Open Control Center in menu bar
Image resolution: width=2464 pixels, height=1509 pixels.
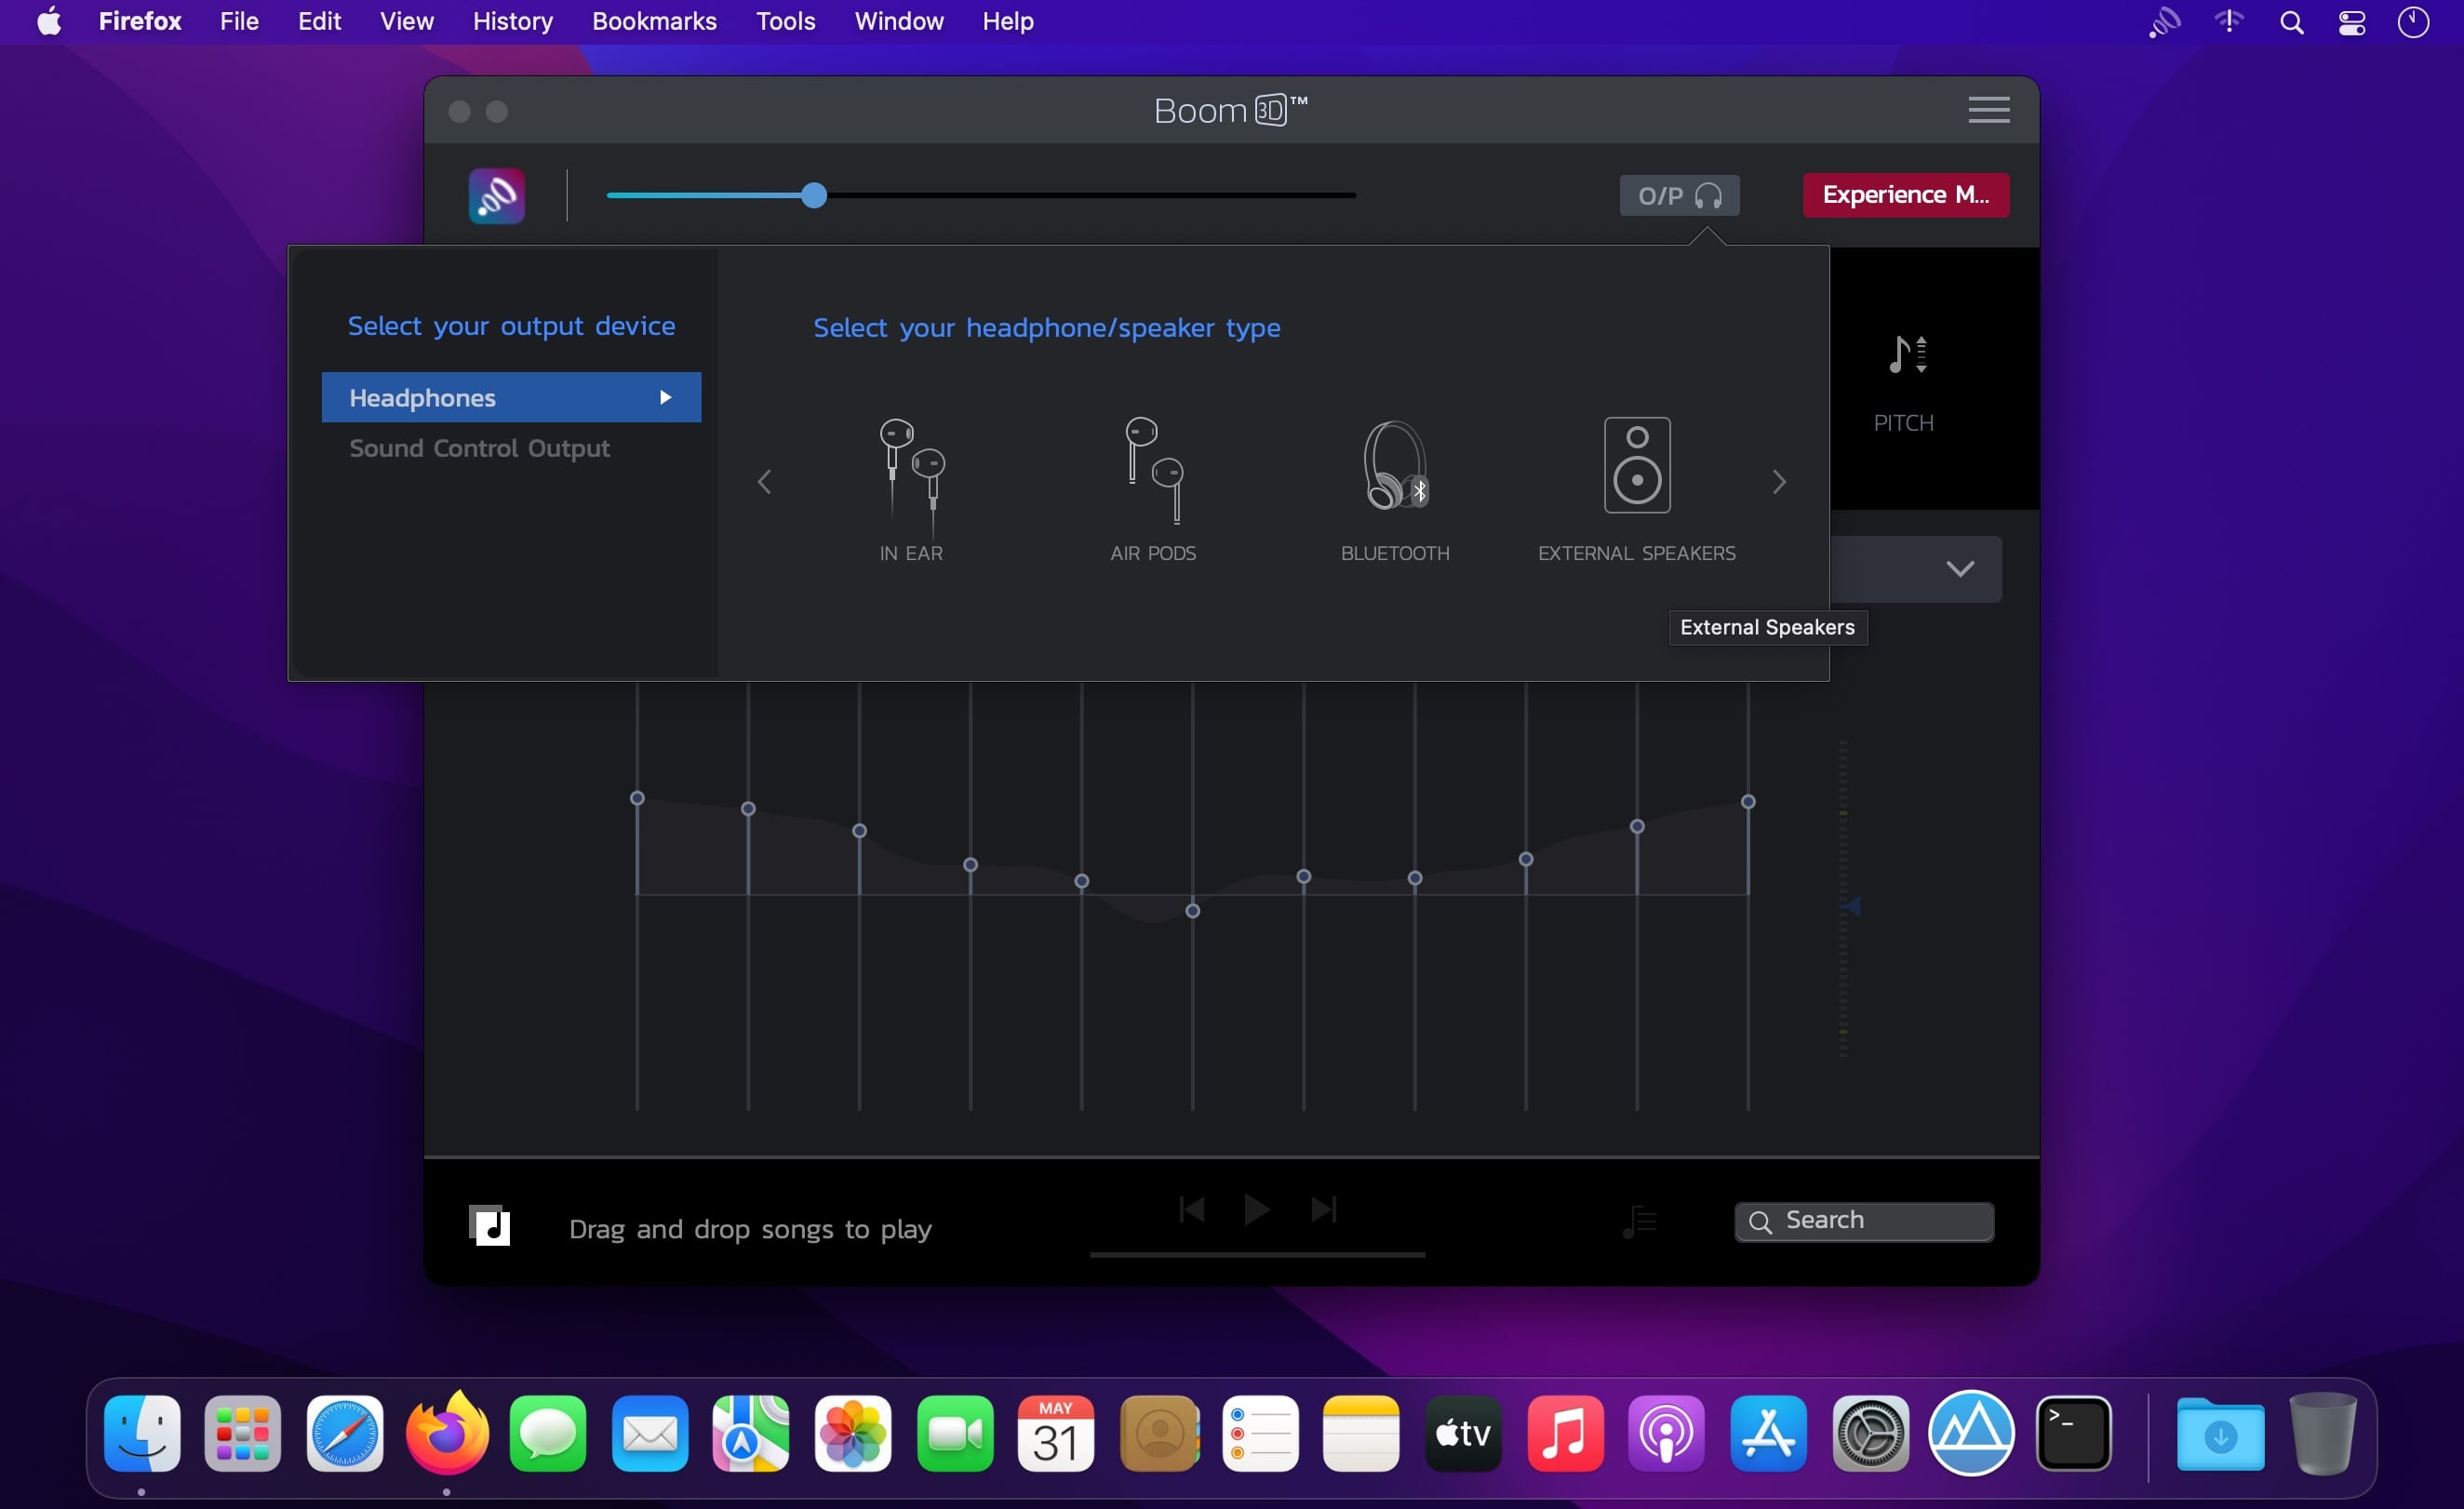click(2352, 22)
